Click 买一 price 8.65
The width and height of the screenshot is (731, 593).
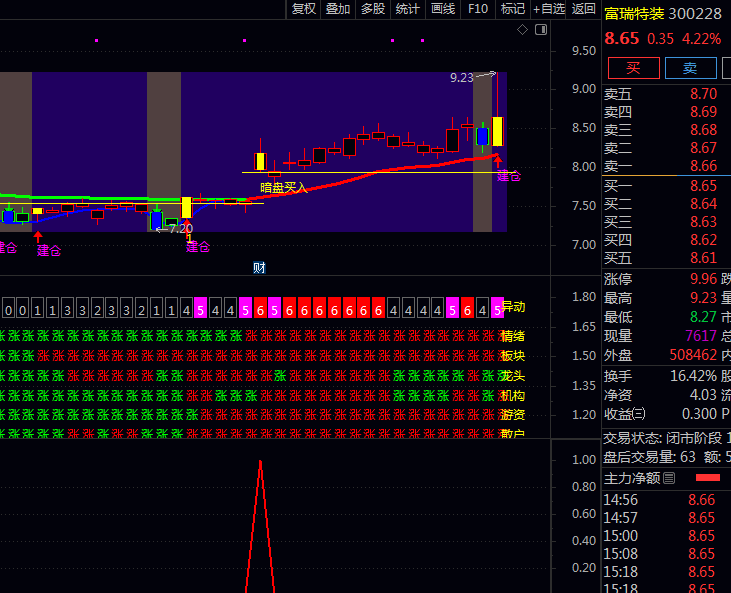click(703, 186)
